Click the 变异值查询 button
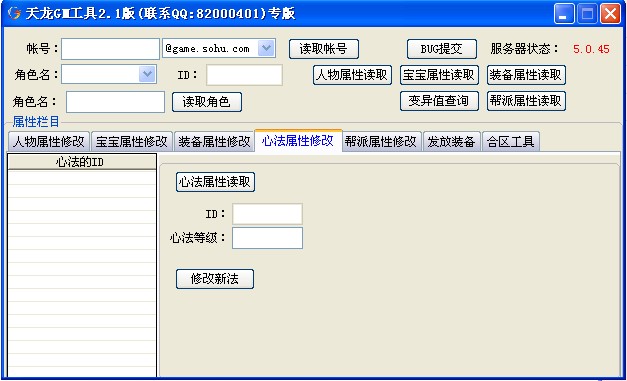This screenshot has width=627, height=381. [x=439, y=101]
